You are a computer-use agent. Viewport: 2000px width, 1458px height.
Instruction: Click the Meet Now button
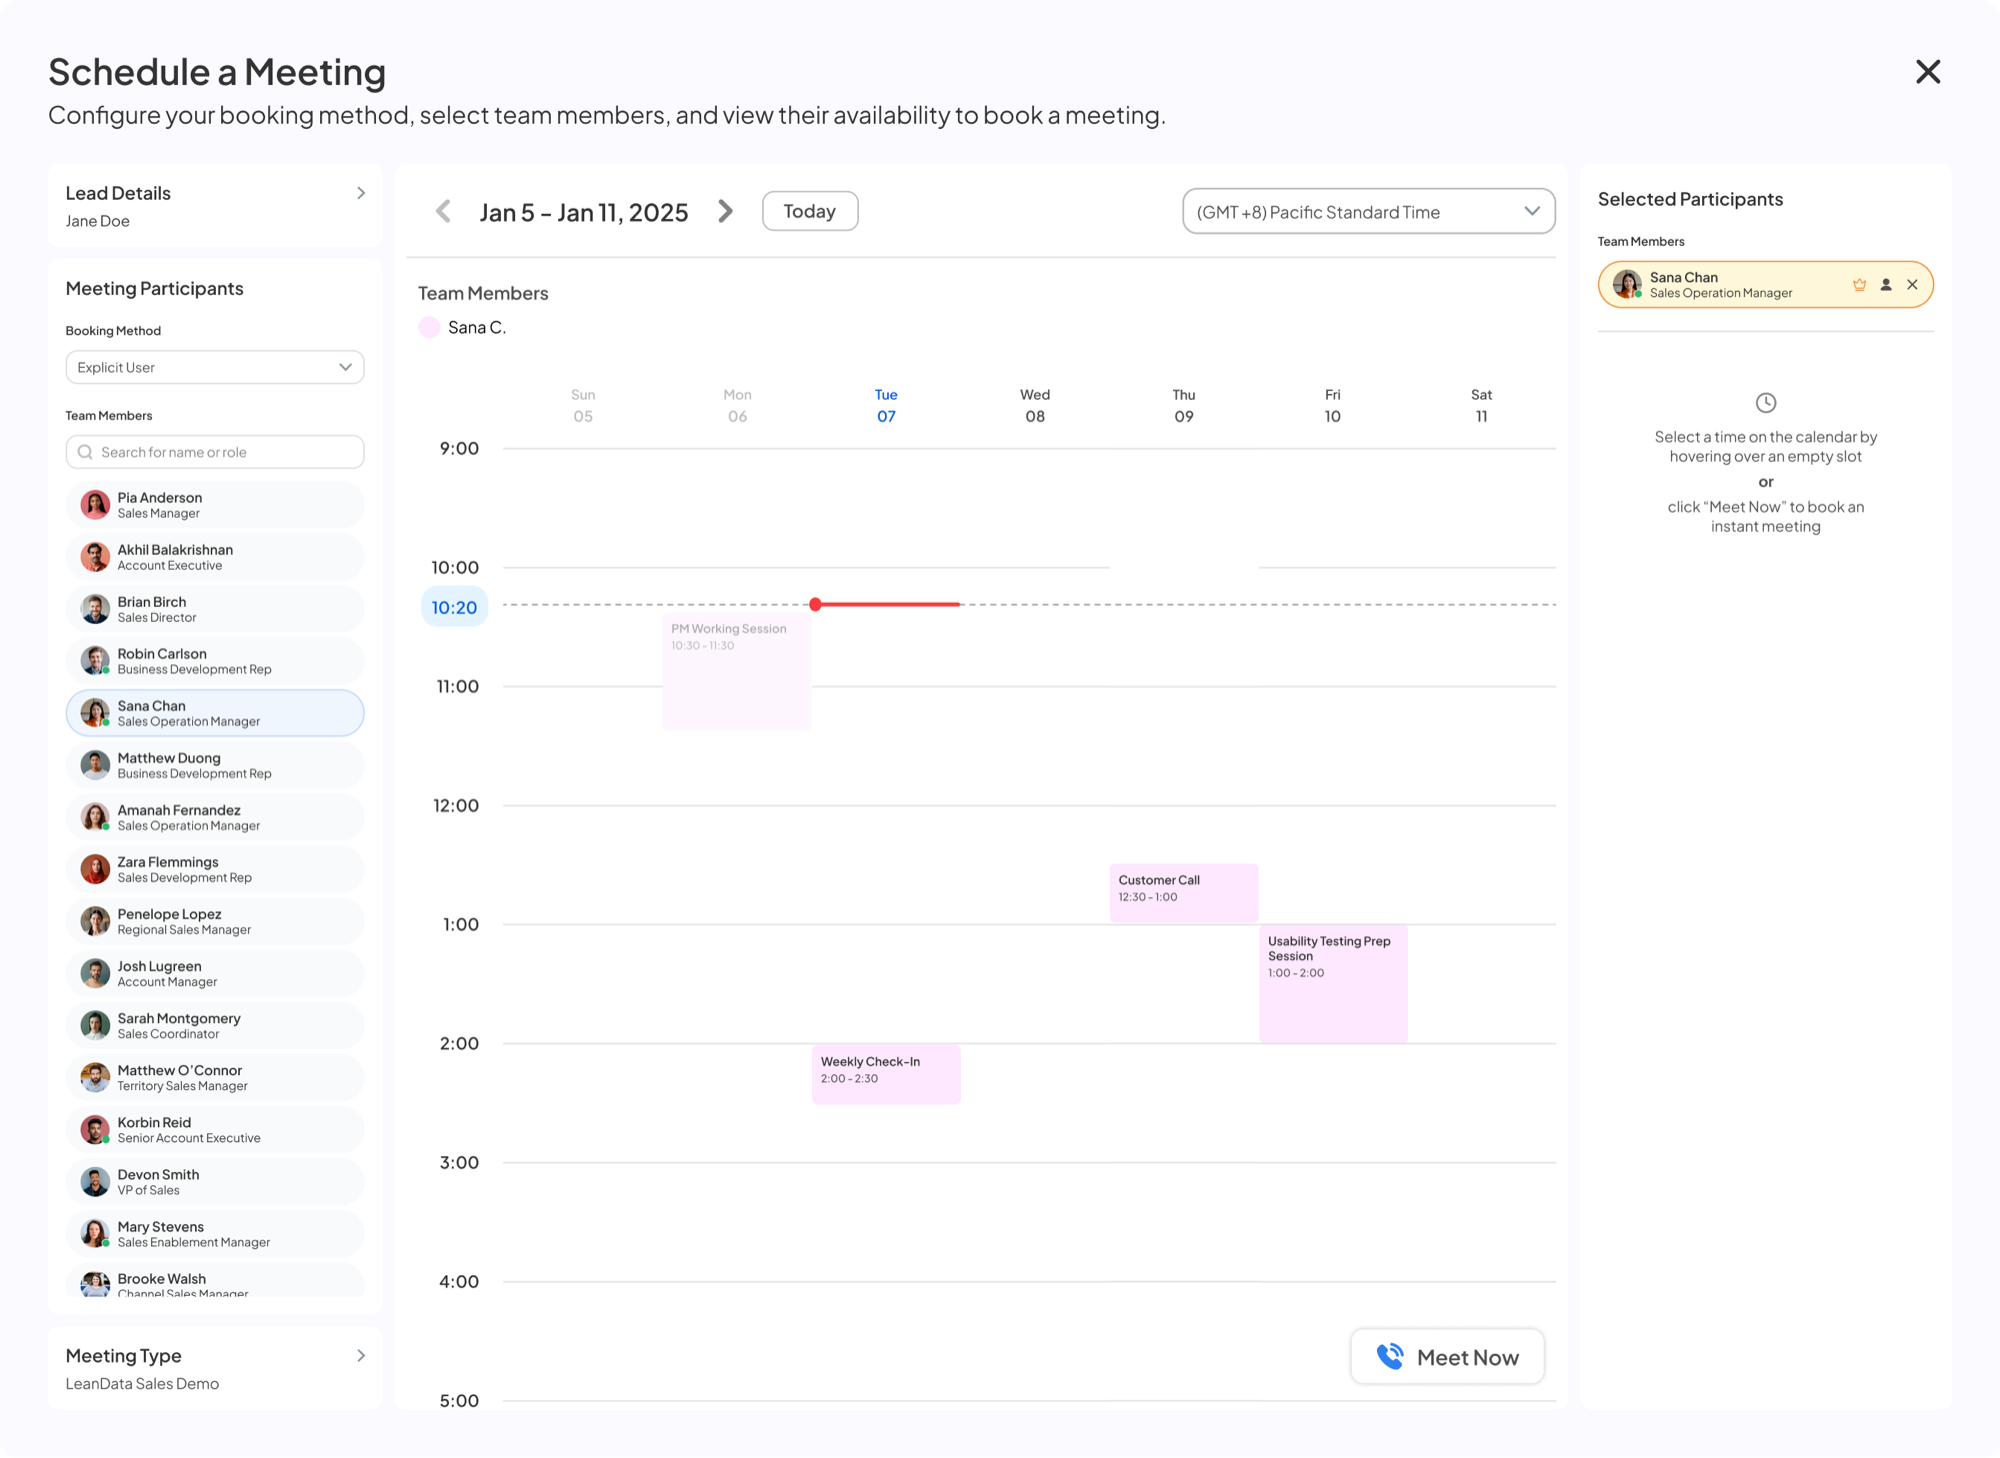click(1447, 1357)
